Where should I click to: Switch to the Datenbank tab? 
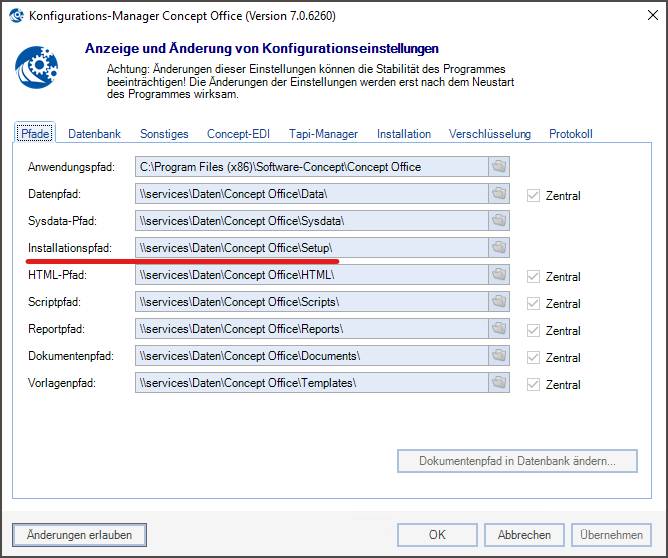tap(94, 134)
